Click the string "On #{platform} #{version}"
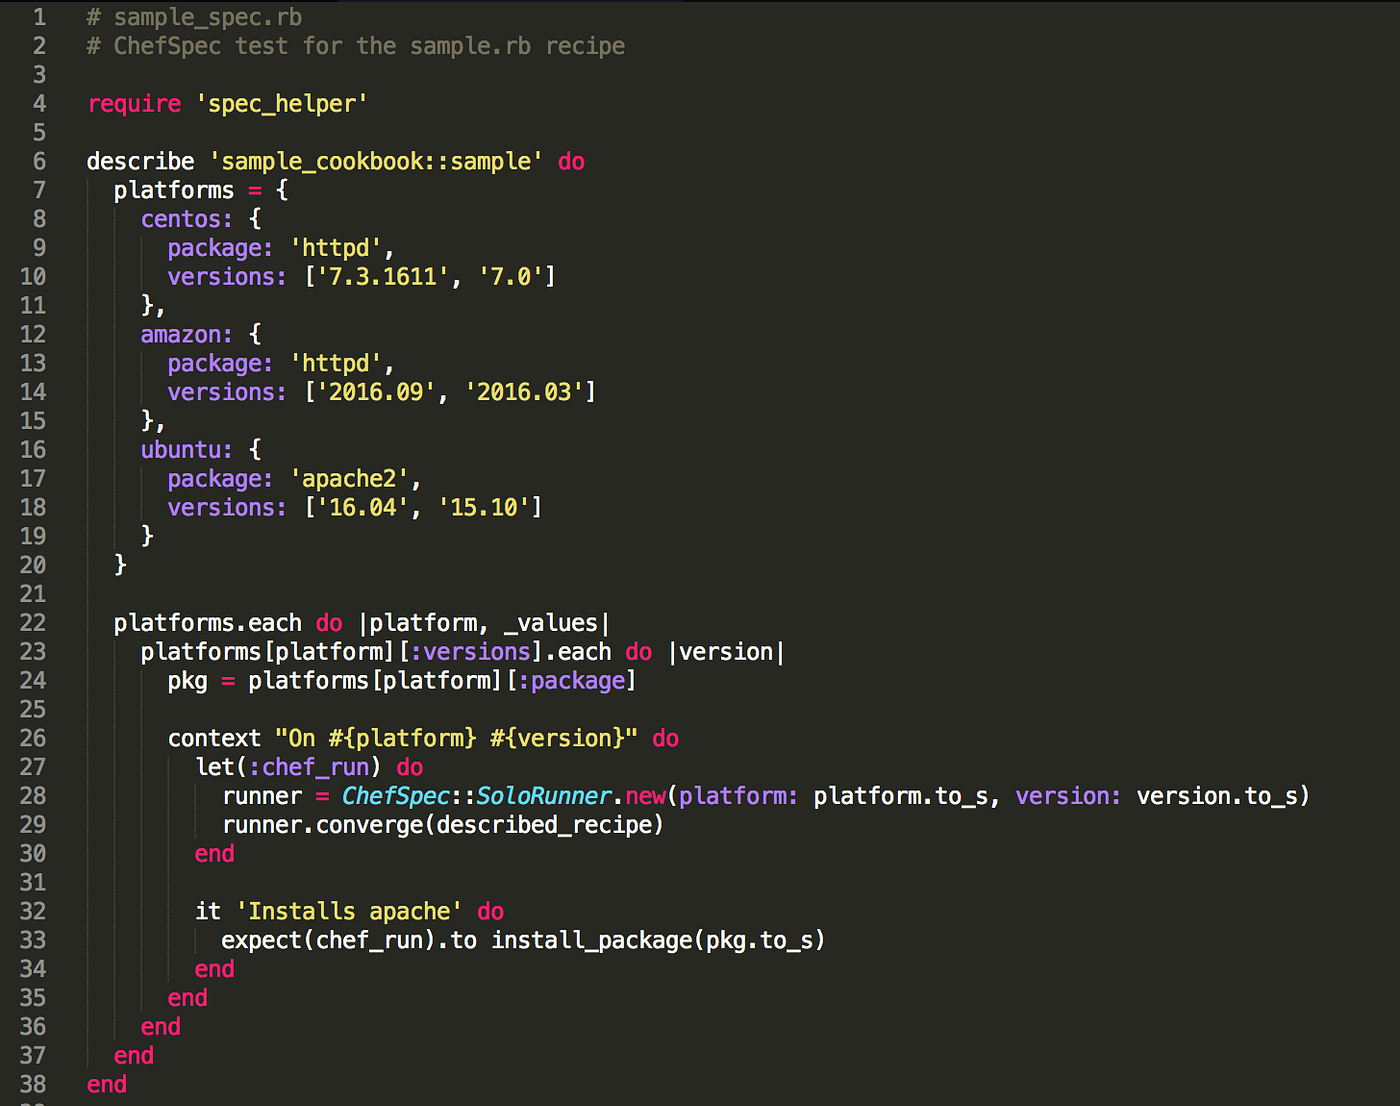The width and height of the screenshot is (1400, 1106). pos(457,738)
